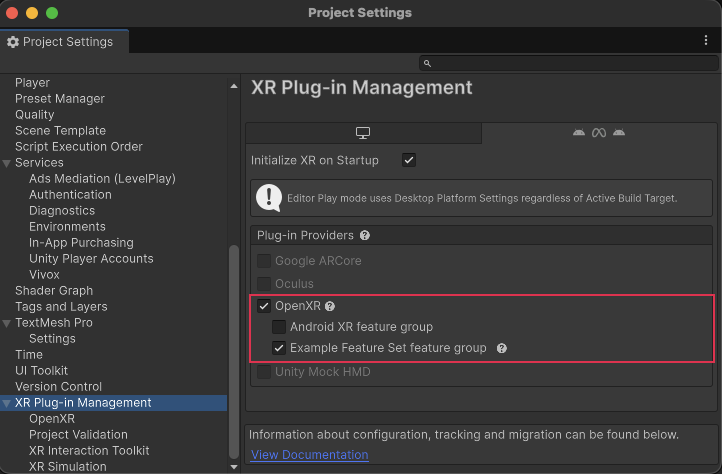Open UI Toolkit settings
Image resolution: width=722 pixels, height=474 pixels.
[x=41, y=371]
